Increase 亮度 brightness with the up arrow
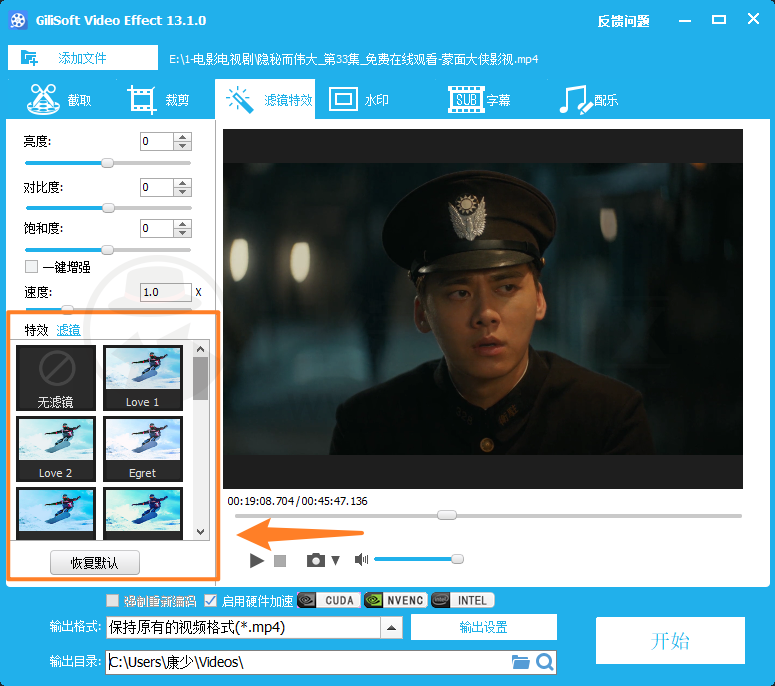This screenshot has width=775, height=686. click(x=183, y=137)
